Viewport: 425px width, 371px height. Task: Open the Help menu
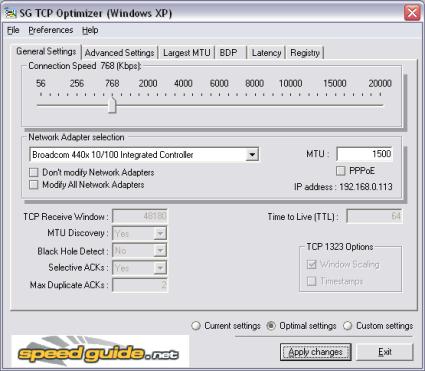pyautogui.click(x=90, y=30)
